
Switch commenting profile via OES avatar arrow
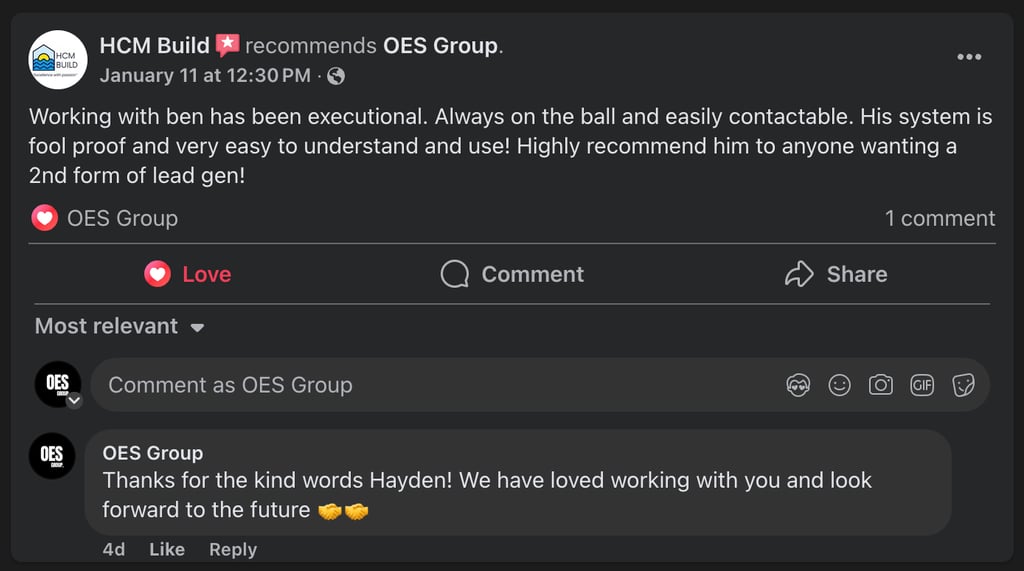[74, 400]
